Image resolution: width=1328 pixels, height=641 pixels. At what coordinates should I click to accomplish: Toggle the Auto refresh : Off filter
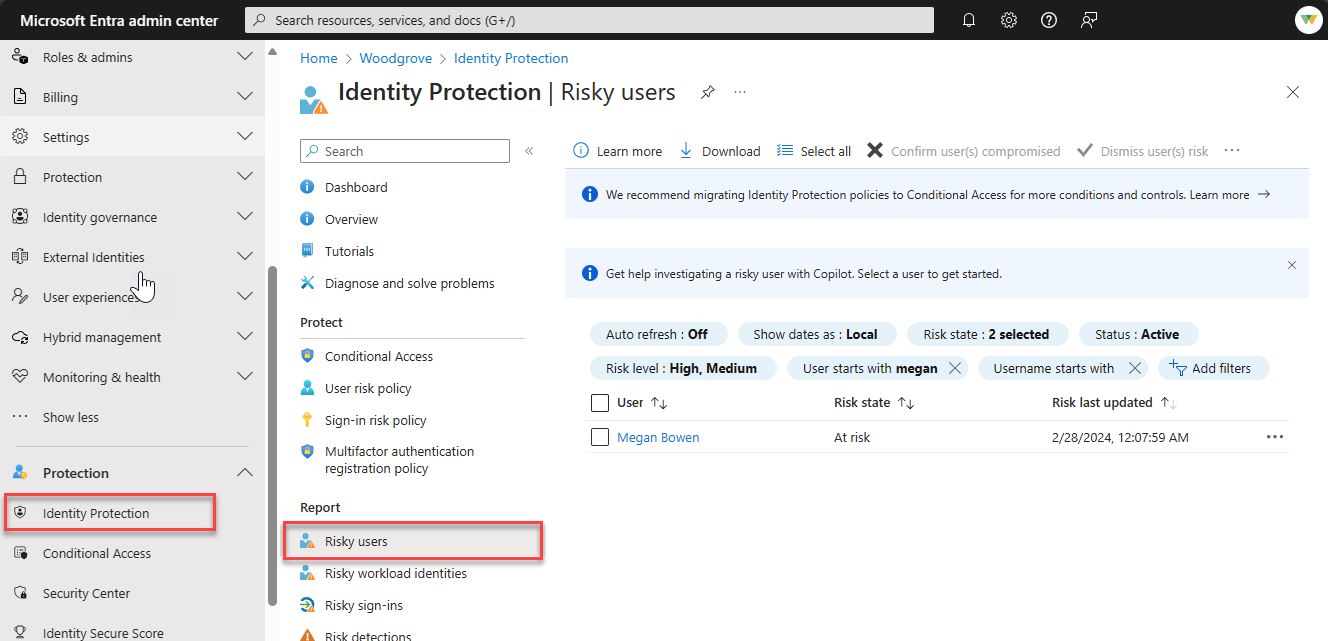(657, 334)
